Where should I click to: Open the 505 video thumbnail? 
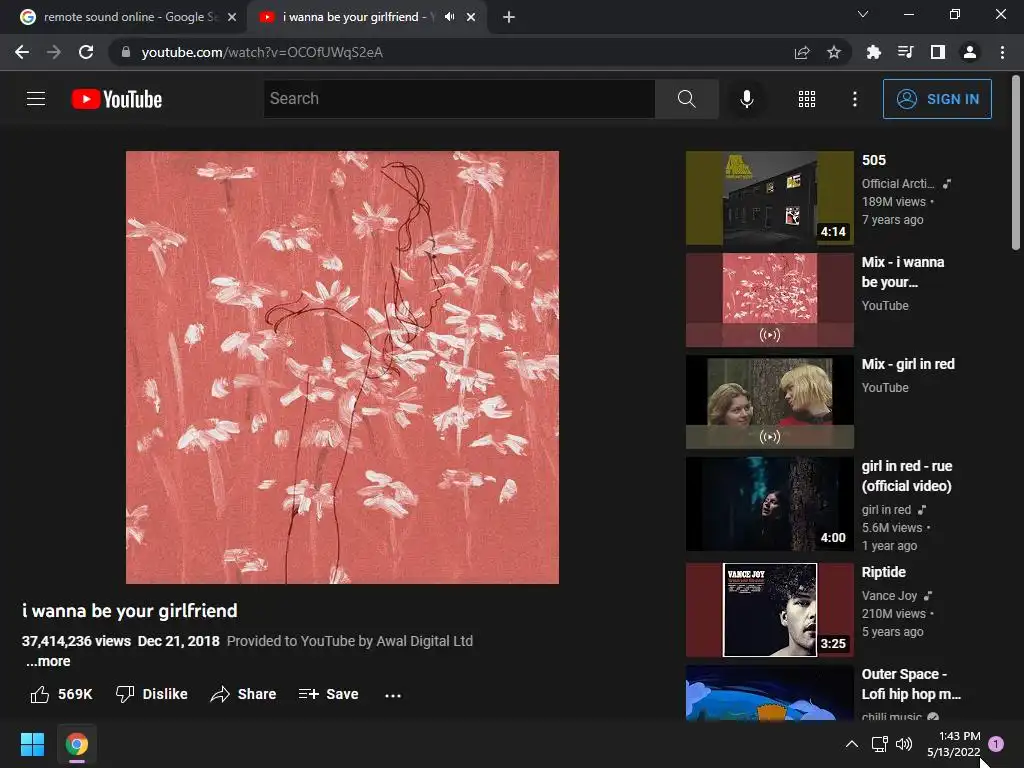click(x=769, y=198)
